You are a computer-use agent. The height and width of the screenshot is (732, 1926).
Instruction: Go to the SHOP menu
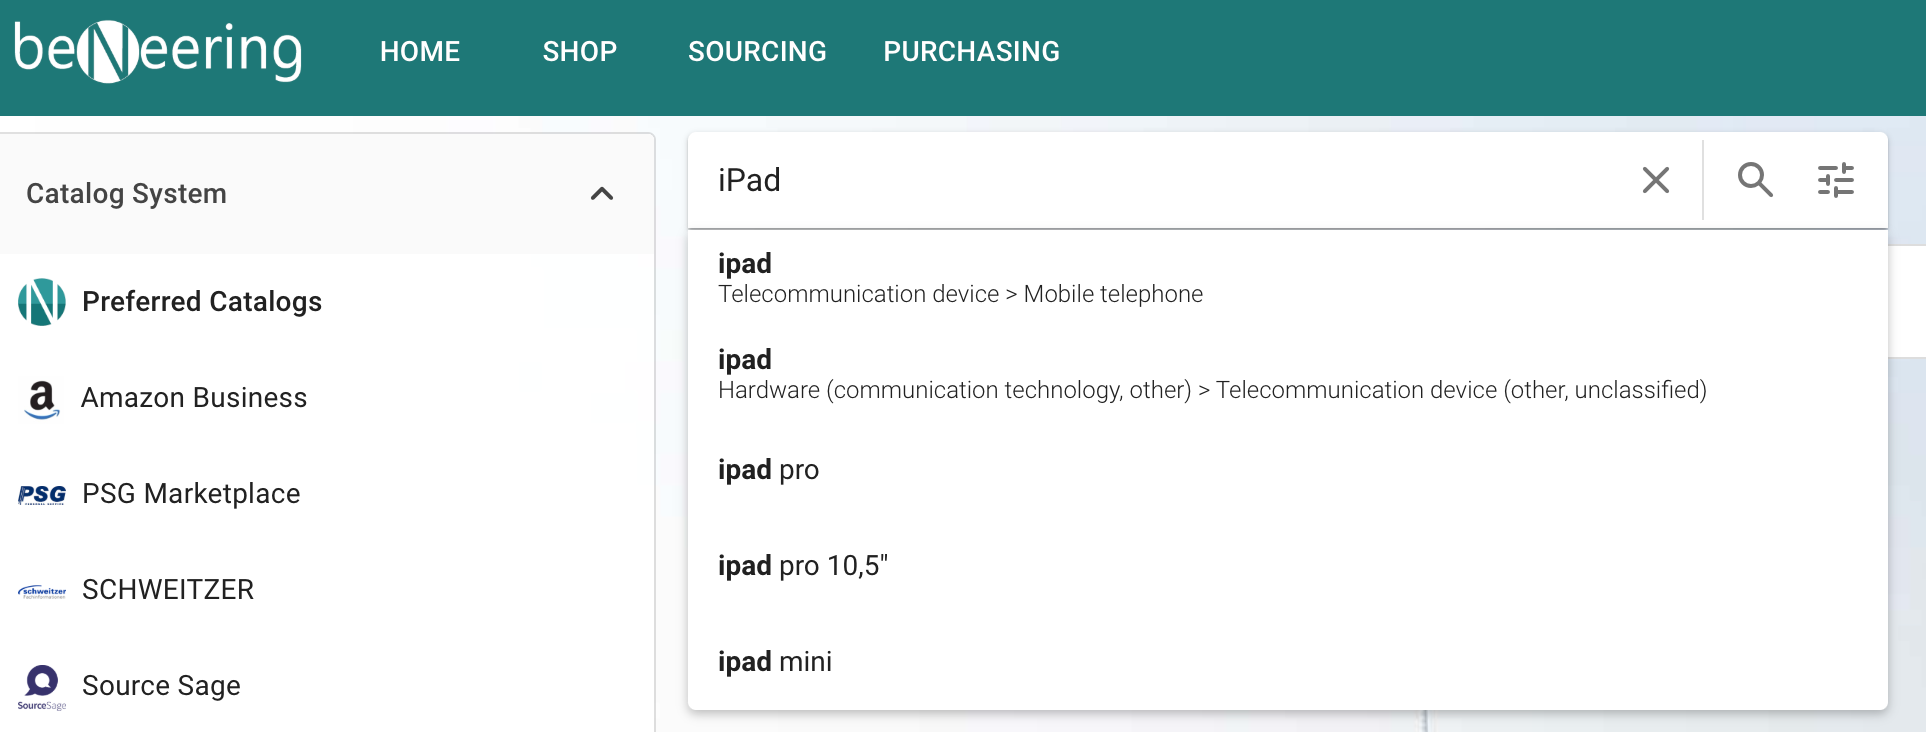580,52
